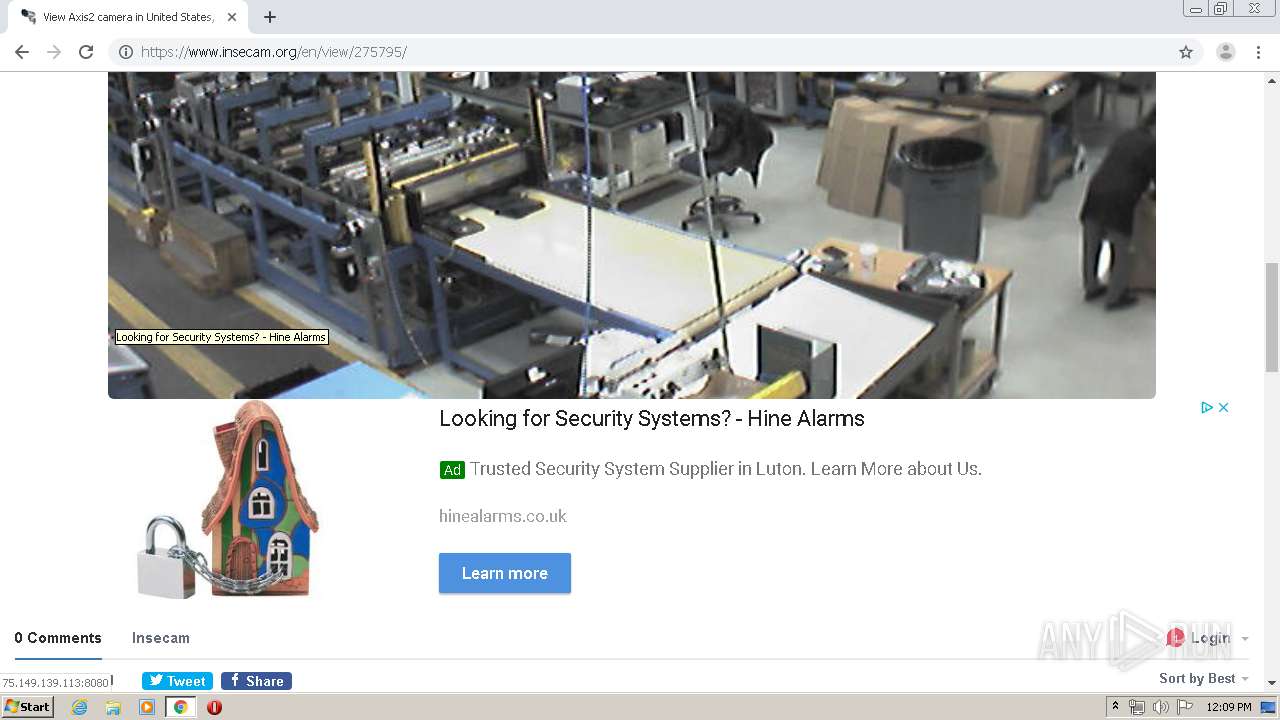1280x720 pixels.
Task: Open a new browser tab
Action: click(x=270, y=17)
